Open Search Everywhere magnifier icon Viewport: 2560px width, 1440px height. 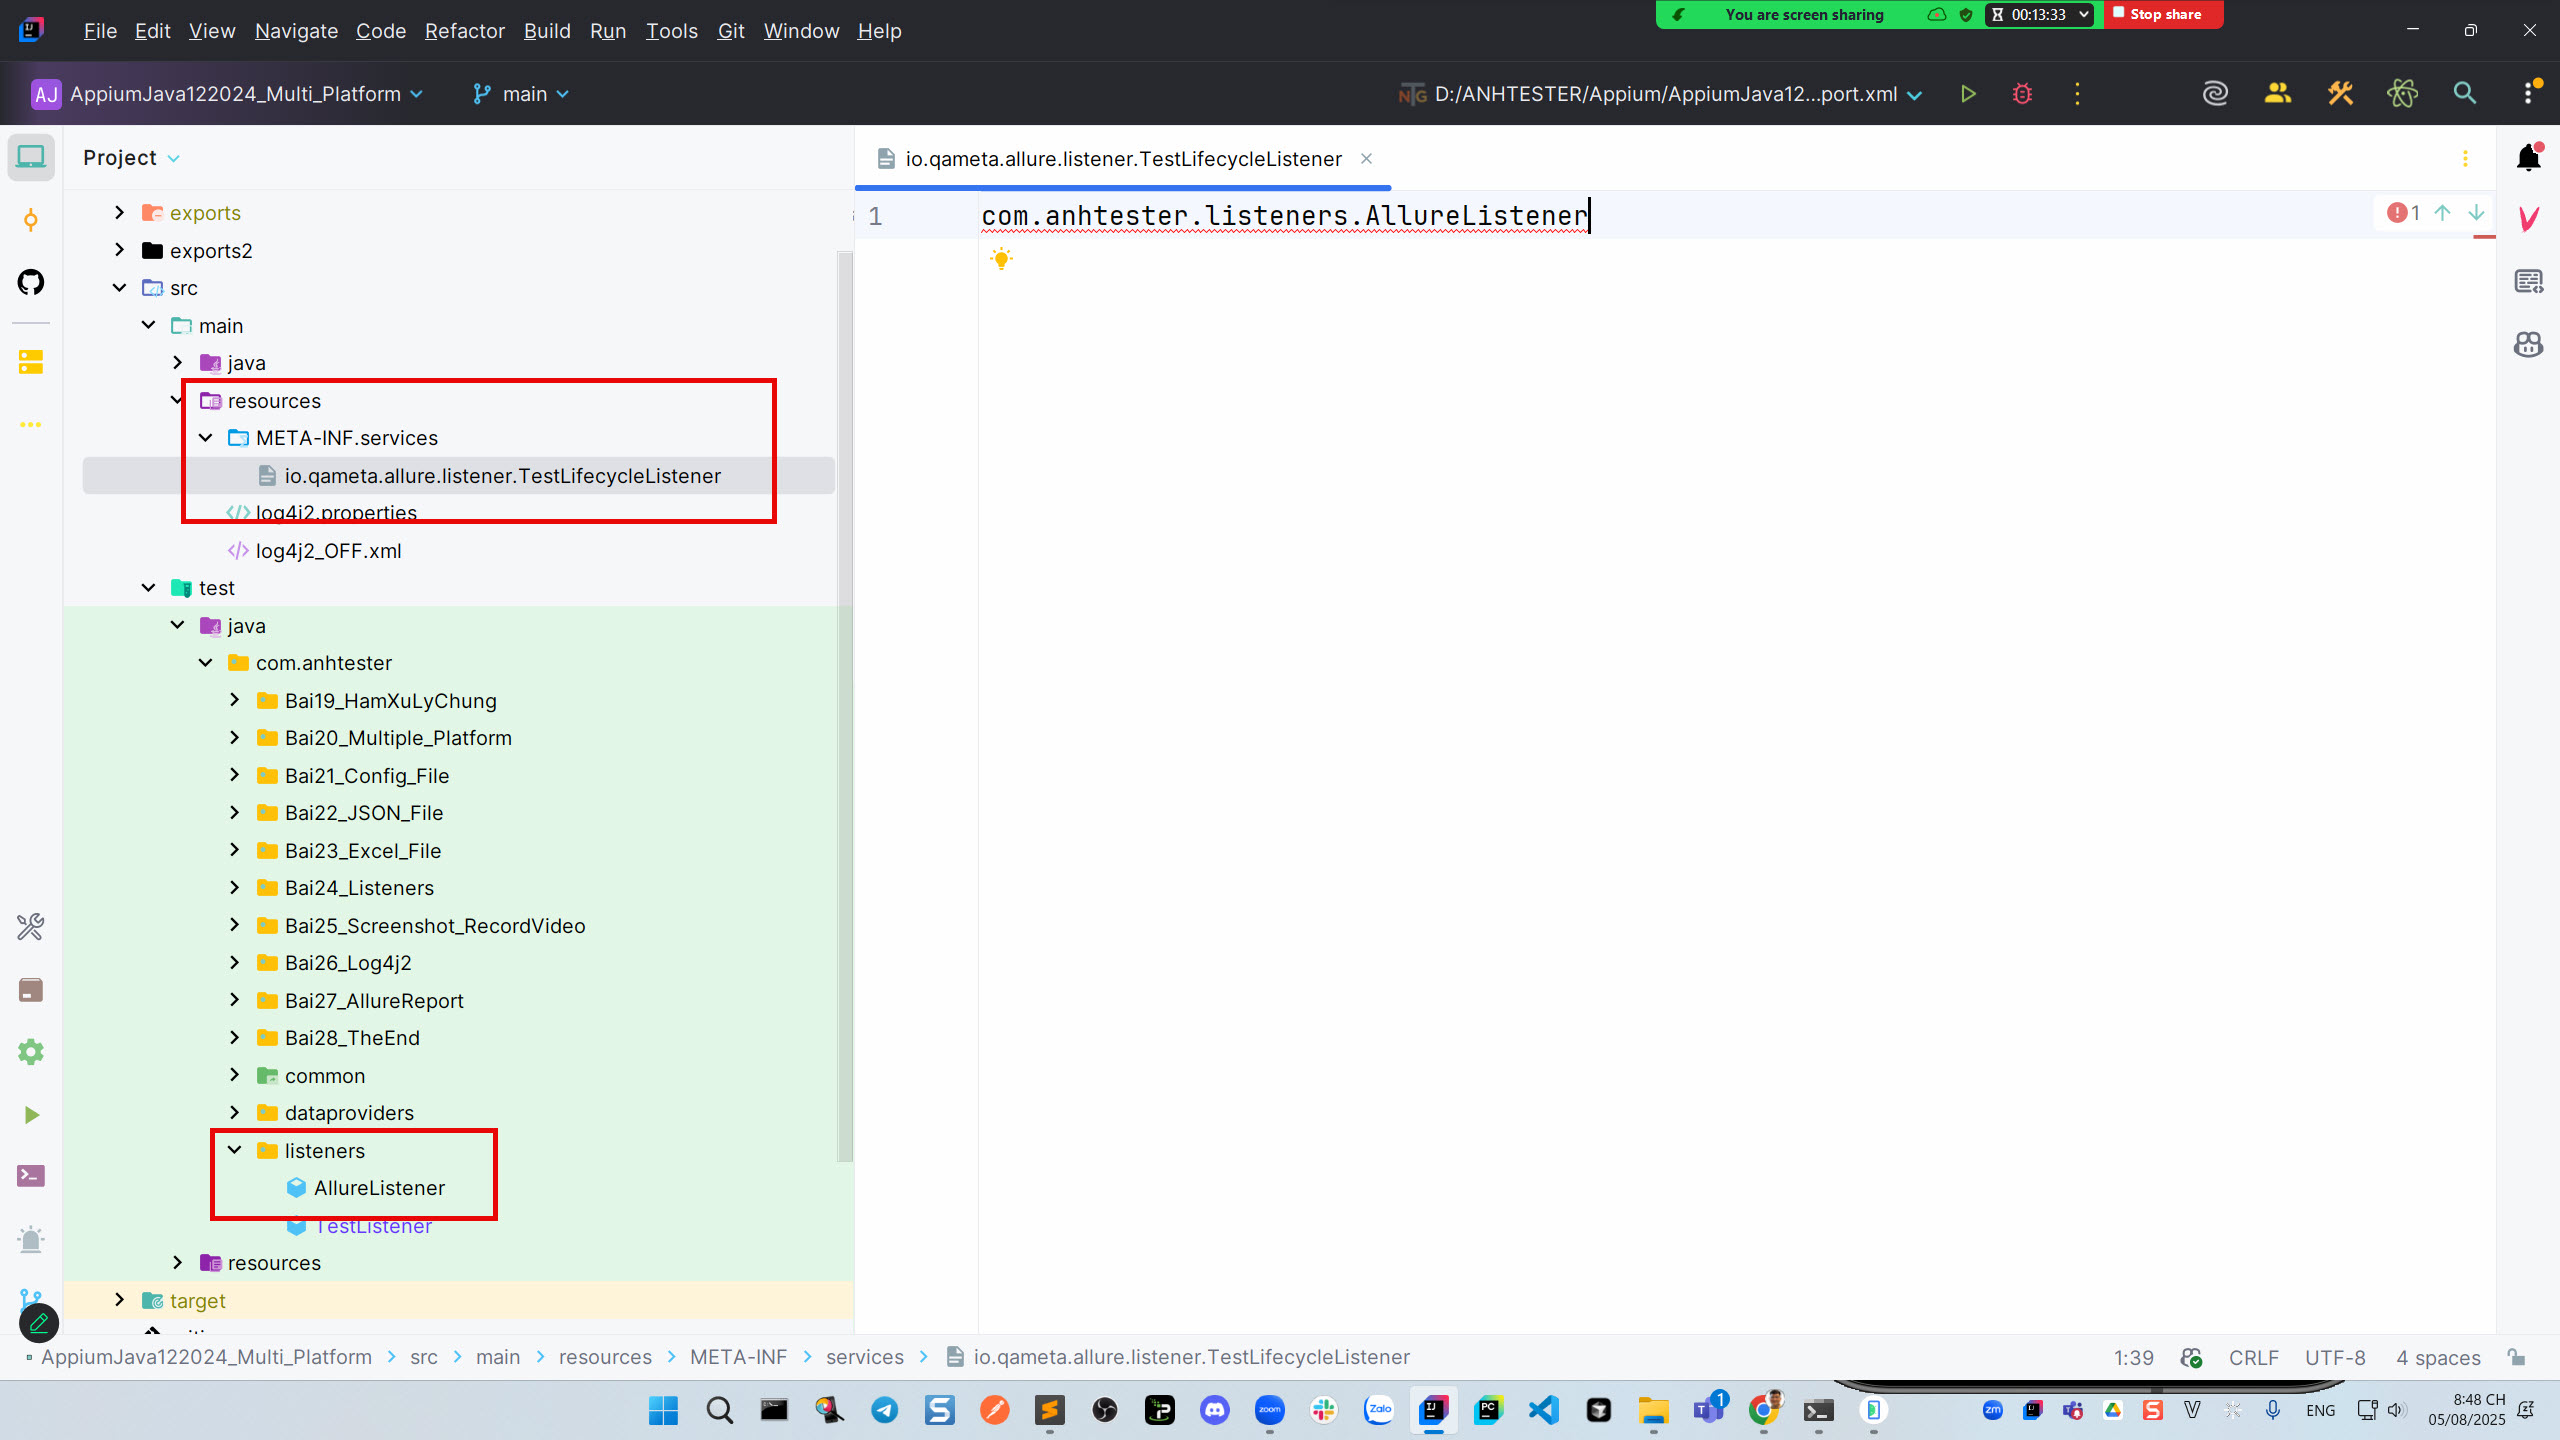pyautogui.click(x=2465, y=94)
